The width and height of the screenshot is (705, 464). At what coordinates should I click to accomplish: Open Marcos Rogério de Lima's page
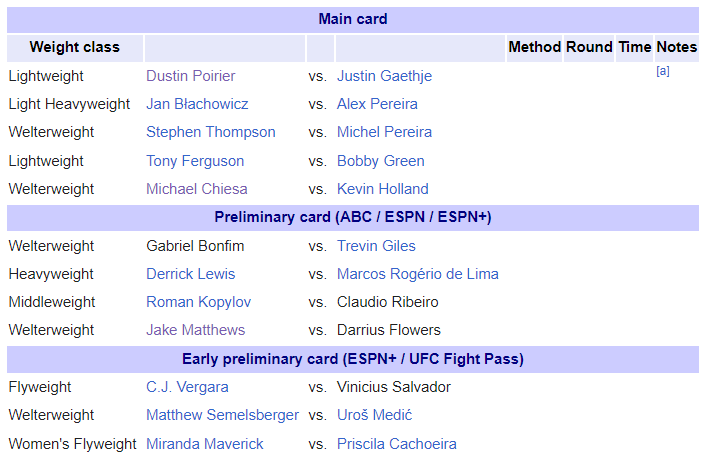[x=418, y=274]
